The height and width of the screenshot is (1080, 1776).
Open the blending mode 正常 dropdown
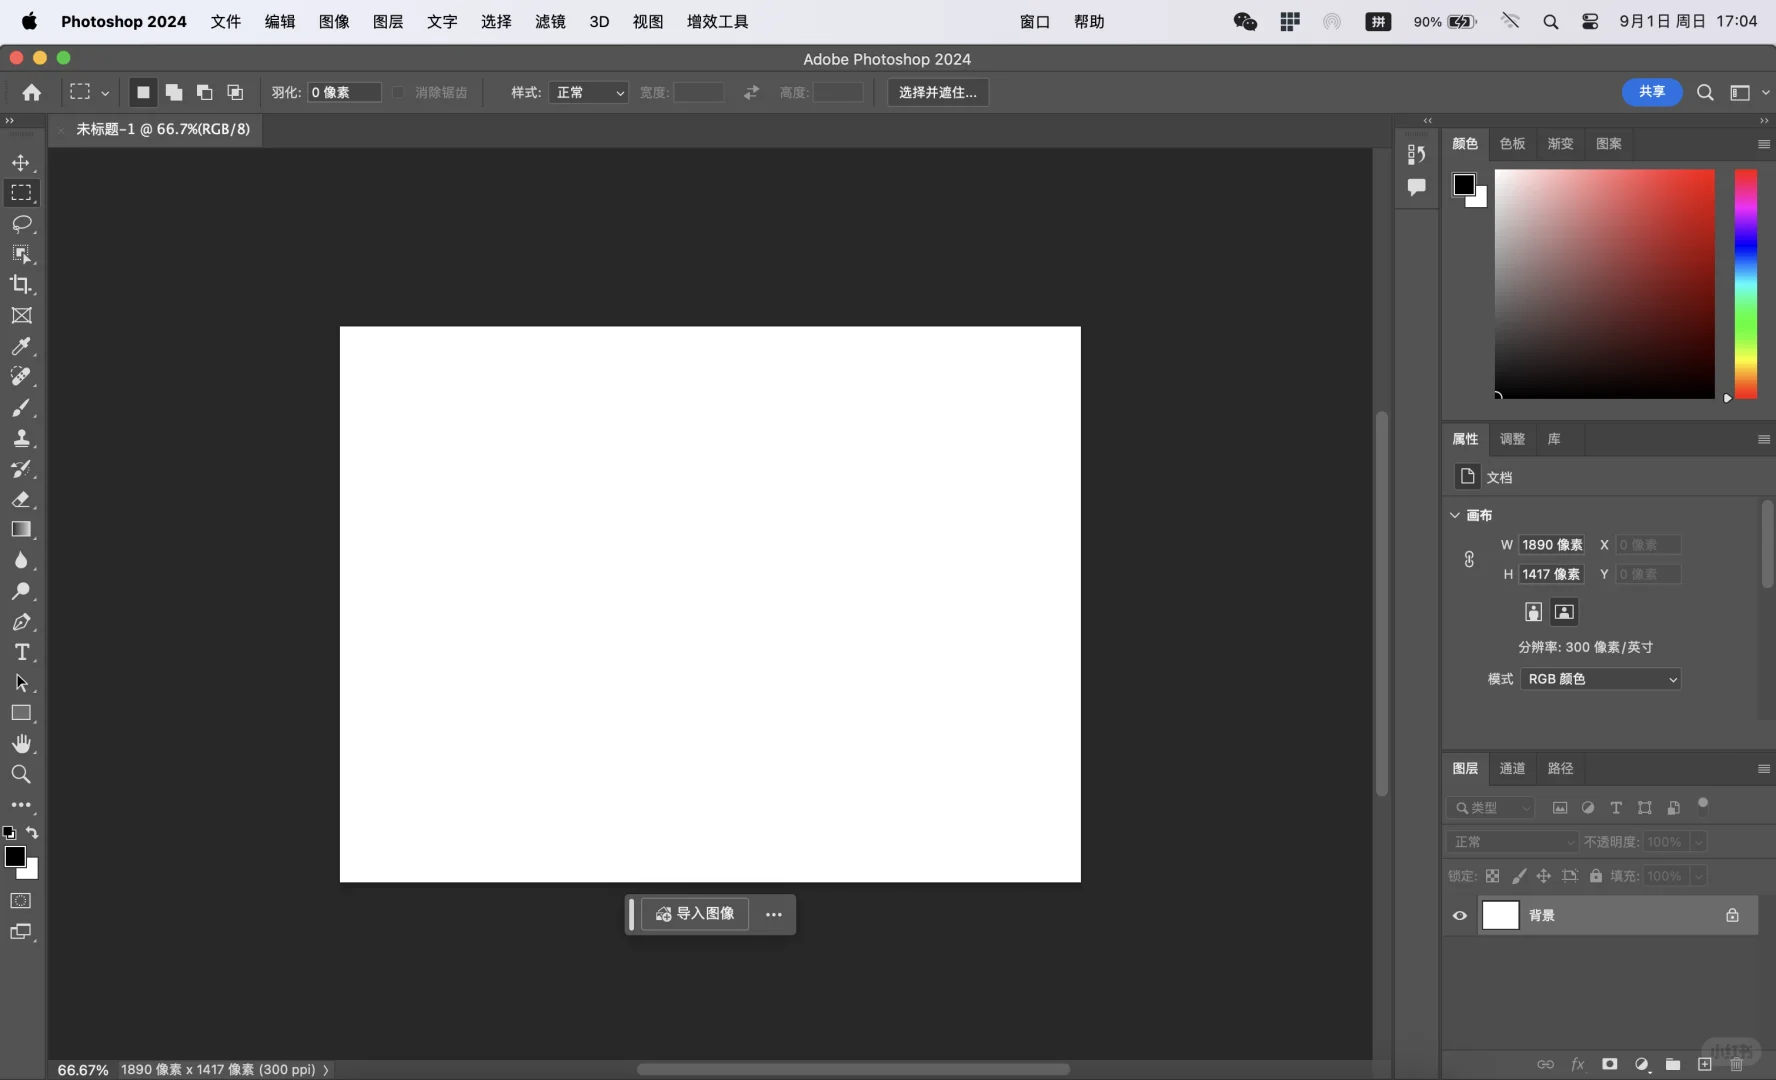pos(1511,842)
